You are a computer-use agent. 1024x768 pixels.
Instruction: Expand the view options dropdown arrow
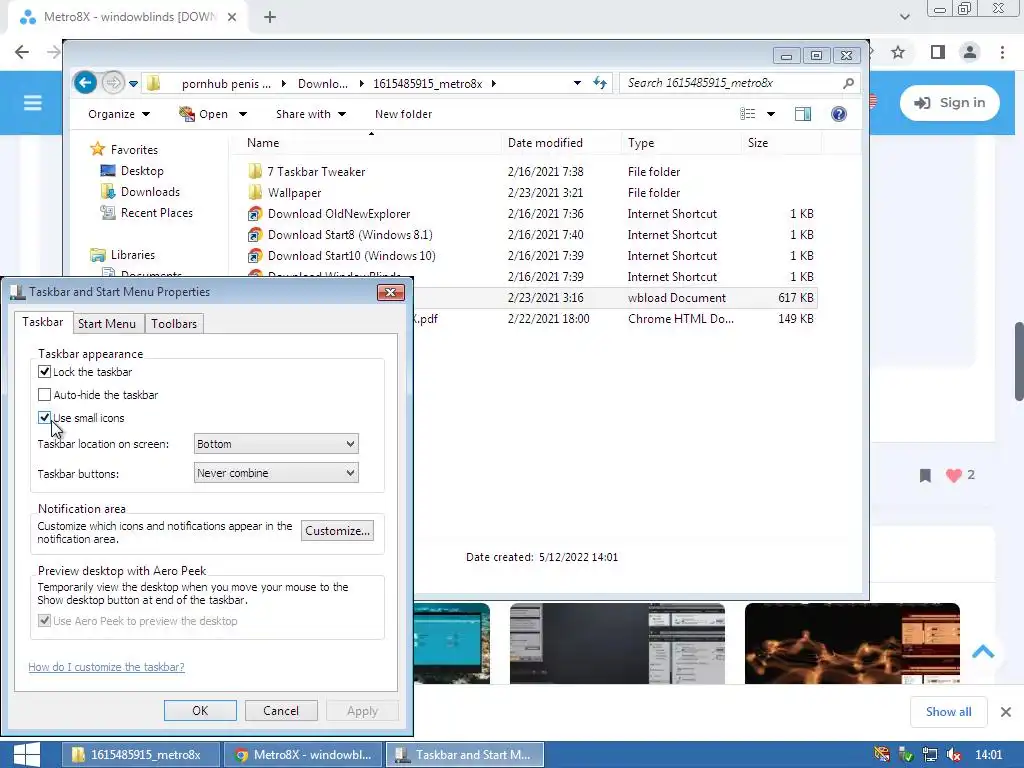click(x=771, y=114)
